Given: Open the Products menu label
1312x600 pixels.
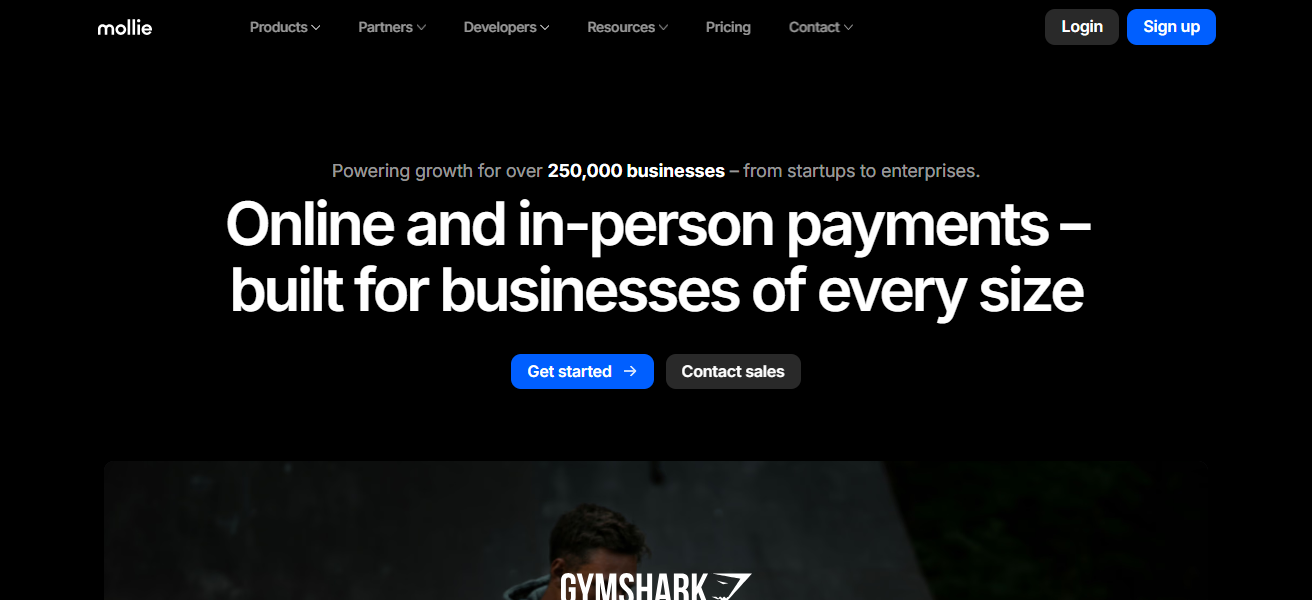Looking at the screenshot, I should [278, 27].
